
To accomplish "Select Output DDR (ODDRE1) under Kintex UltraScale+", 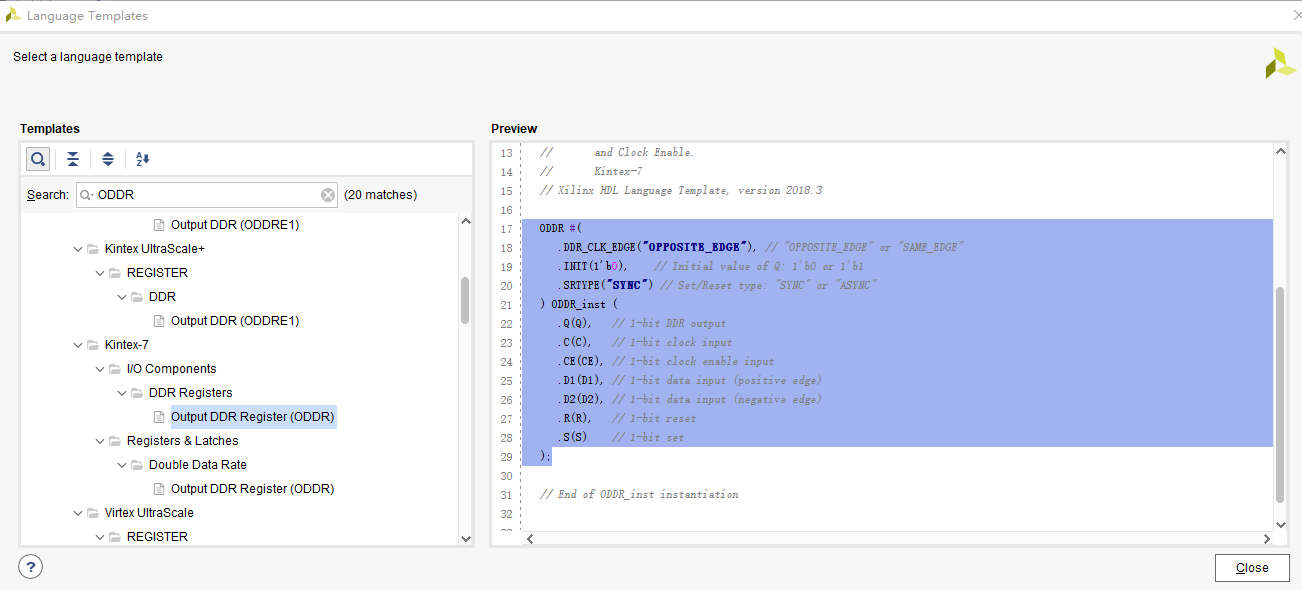I will 235,321.
